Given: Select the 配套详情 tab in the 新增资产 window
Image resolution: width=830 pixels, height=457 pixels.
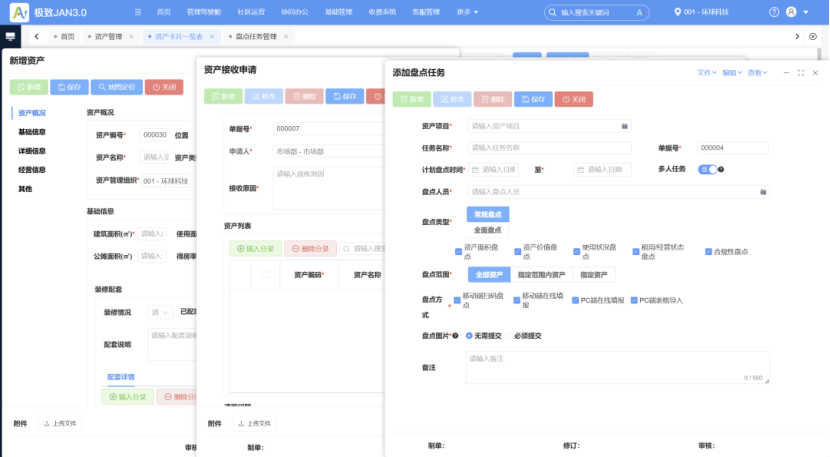Looking at the screenshot, I should 121,377.
